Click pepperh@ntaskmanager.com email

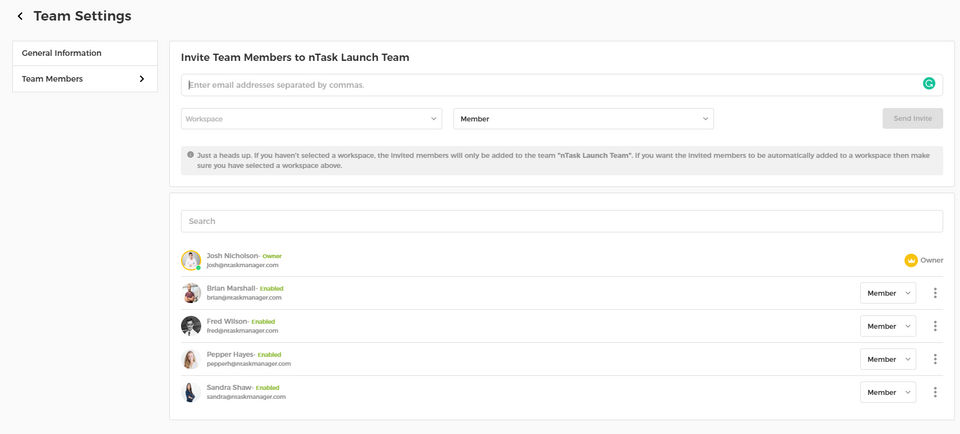tap(249, 364)
